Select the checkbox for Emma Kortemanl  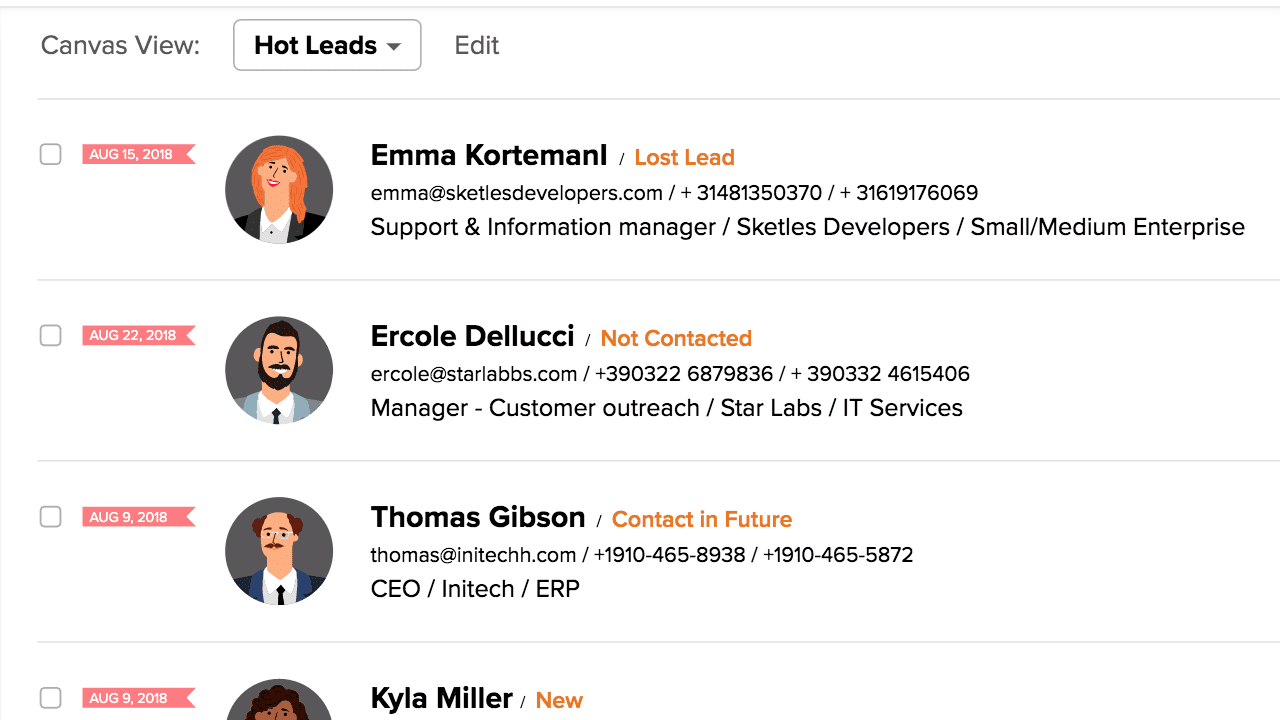51,154
